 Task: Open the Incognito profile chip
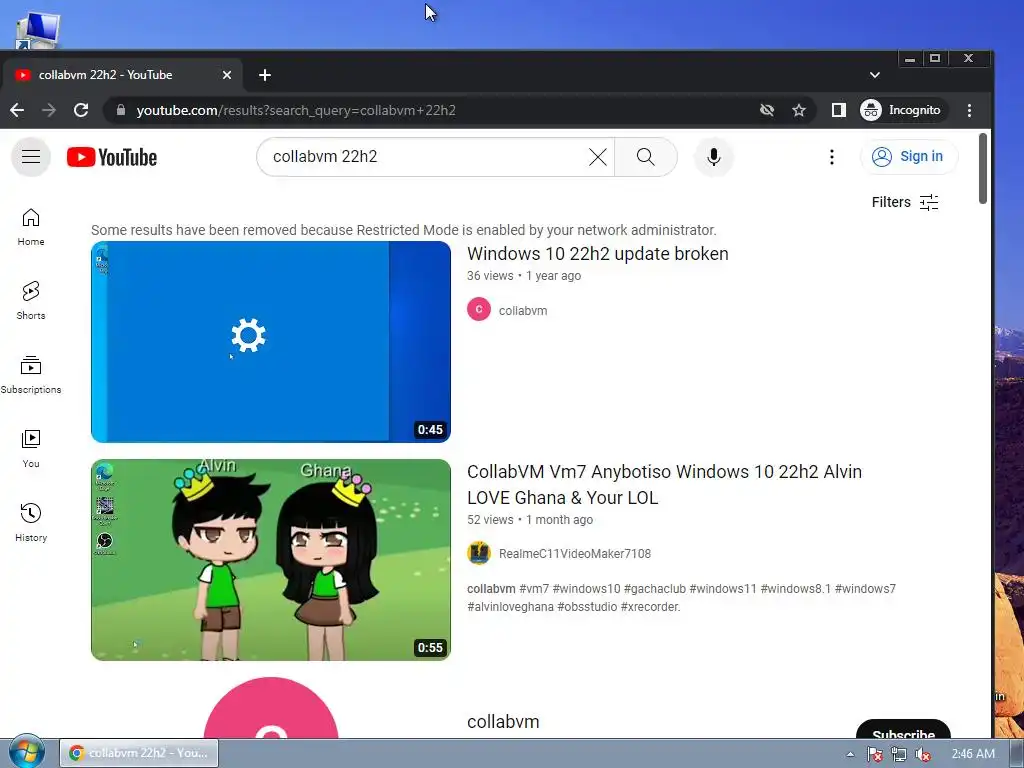[903, 110]
